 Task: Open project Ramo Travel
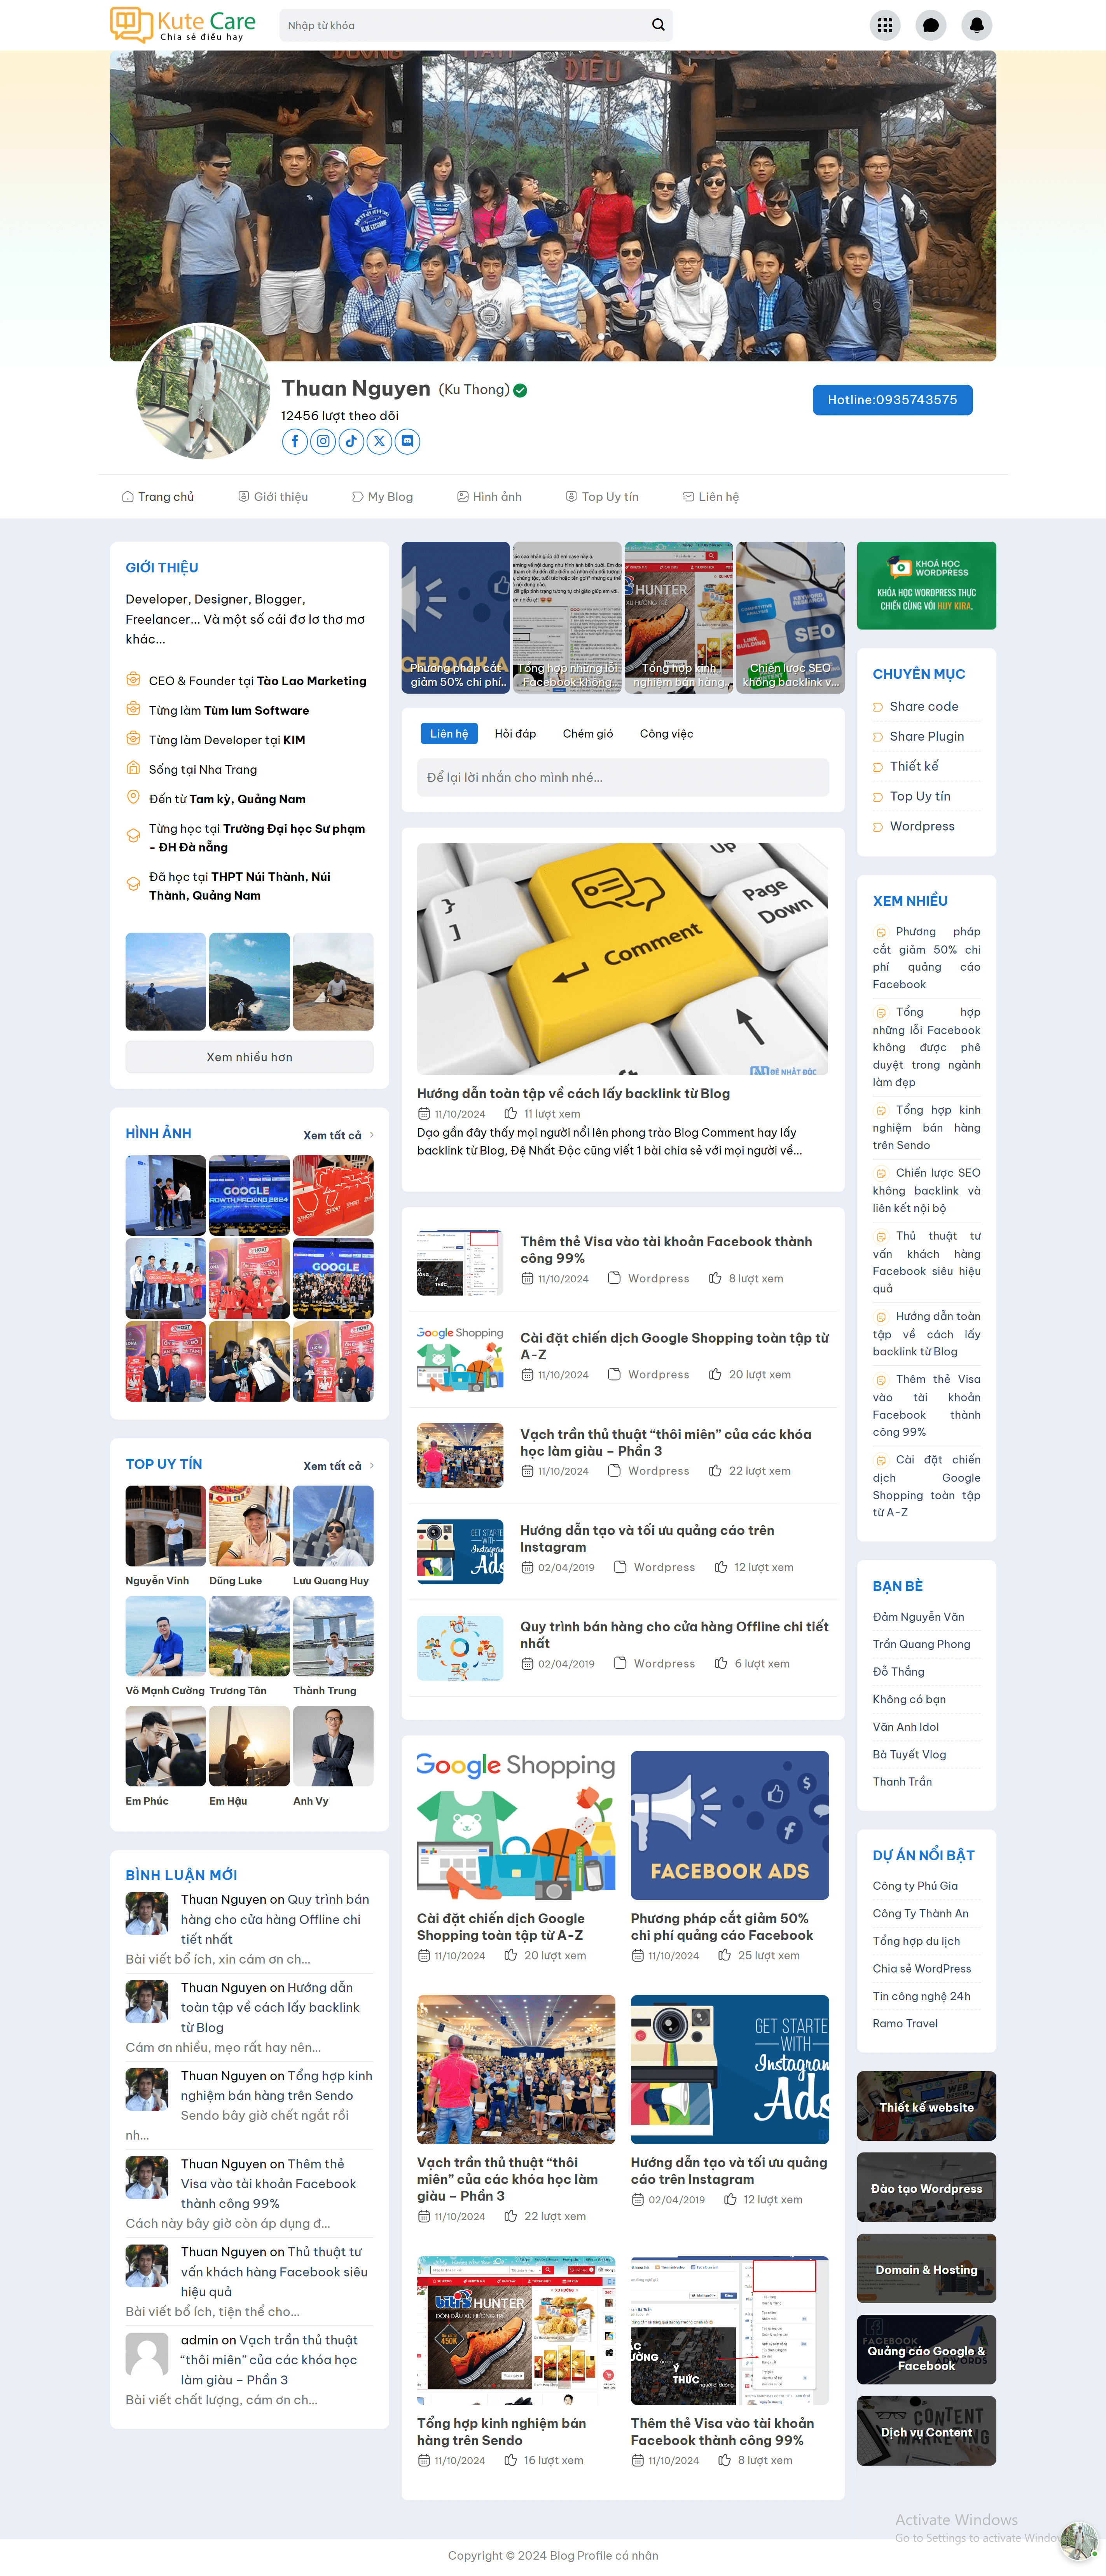click(905, 2023)
